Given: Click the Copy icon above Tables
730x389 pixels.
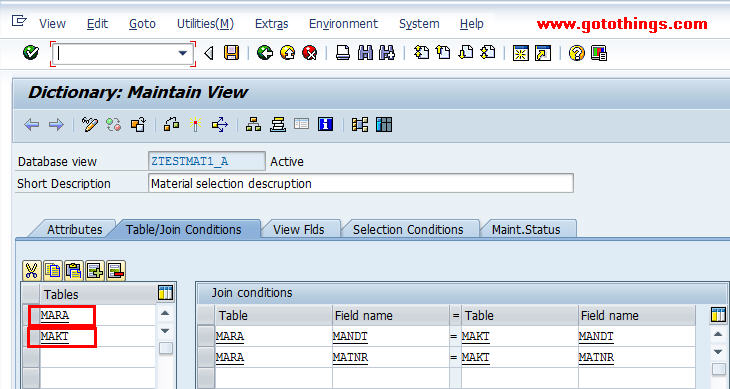Looking at the screenshot, I should pos(53,270).
